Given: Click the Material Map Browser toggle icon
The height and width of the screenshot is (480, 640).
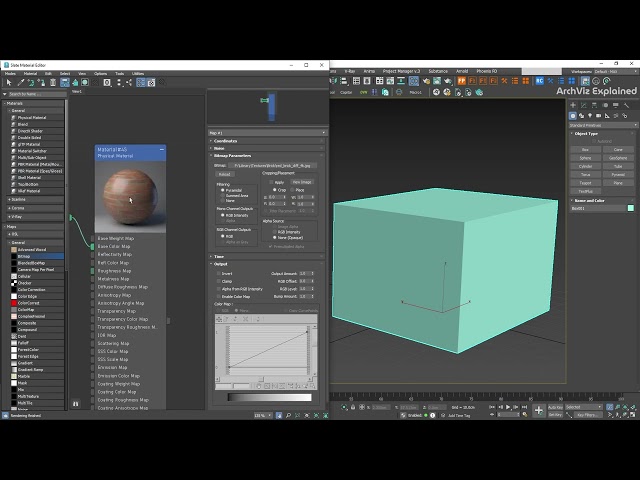Looking at the screenshot, I should click(x=141, y=83).
